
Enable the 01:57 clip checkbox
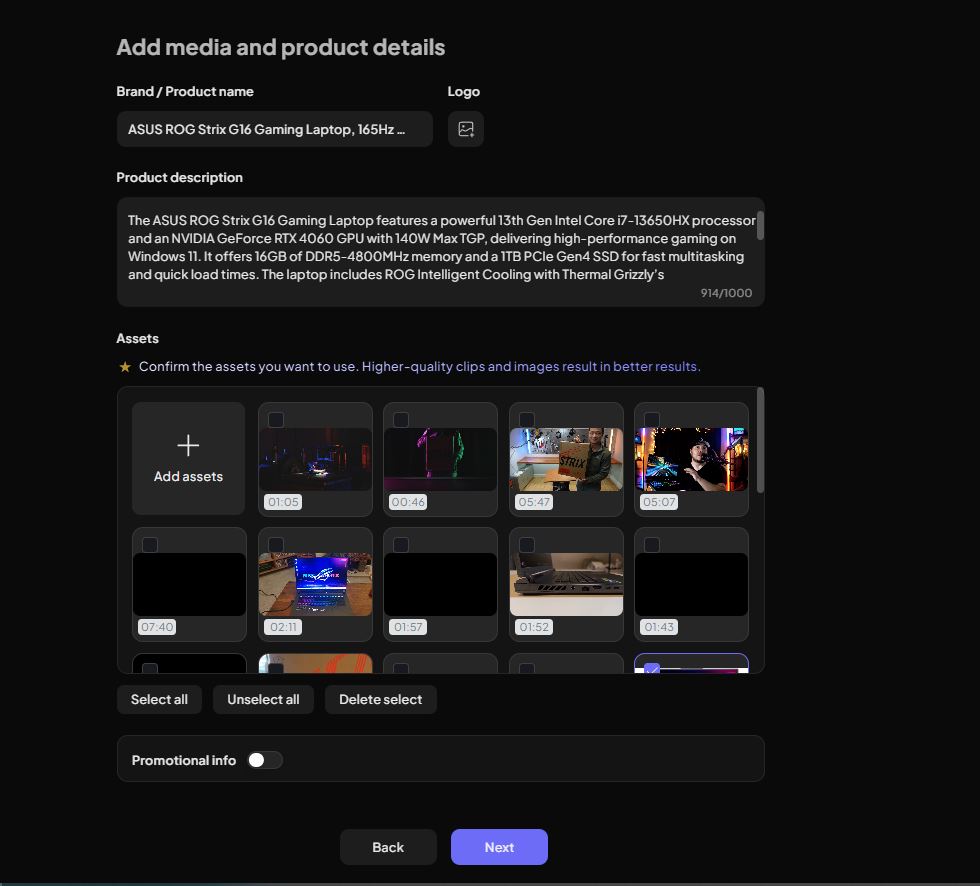pyautogui.click(x=401, y=545)
